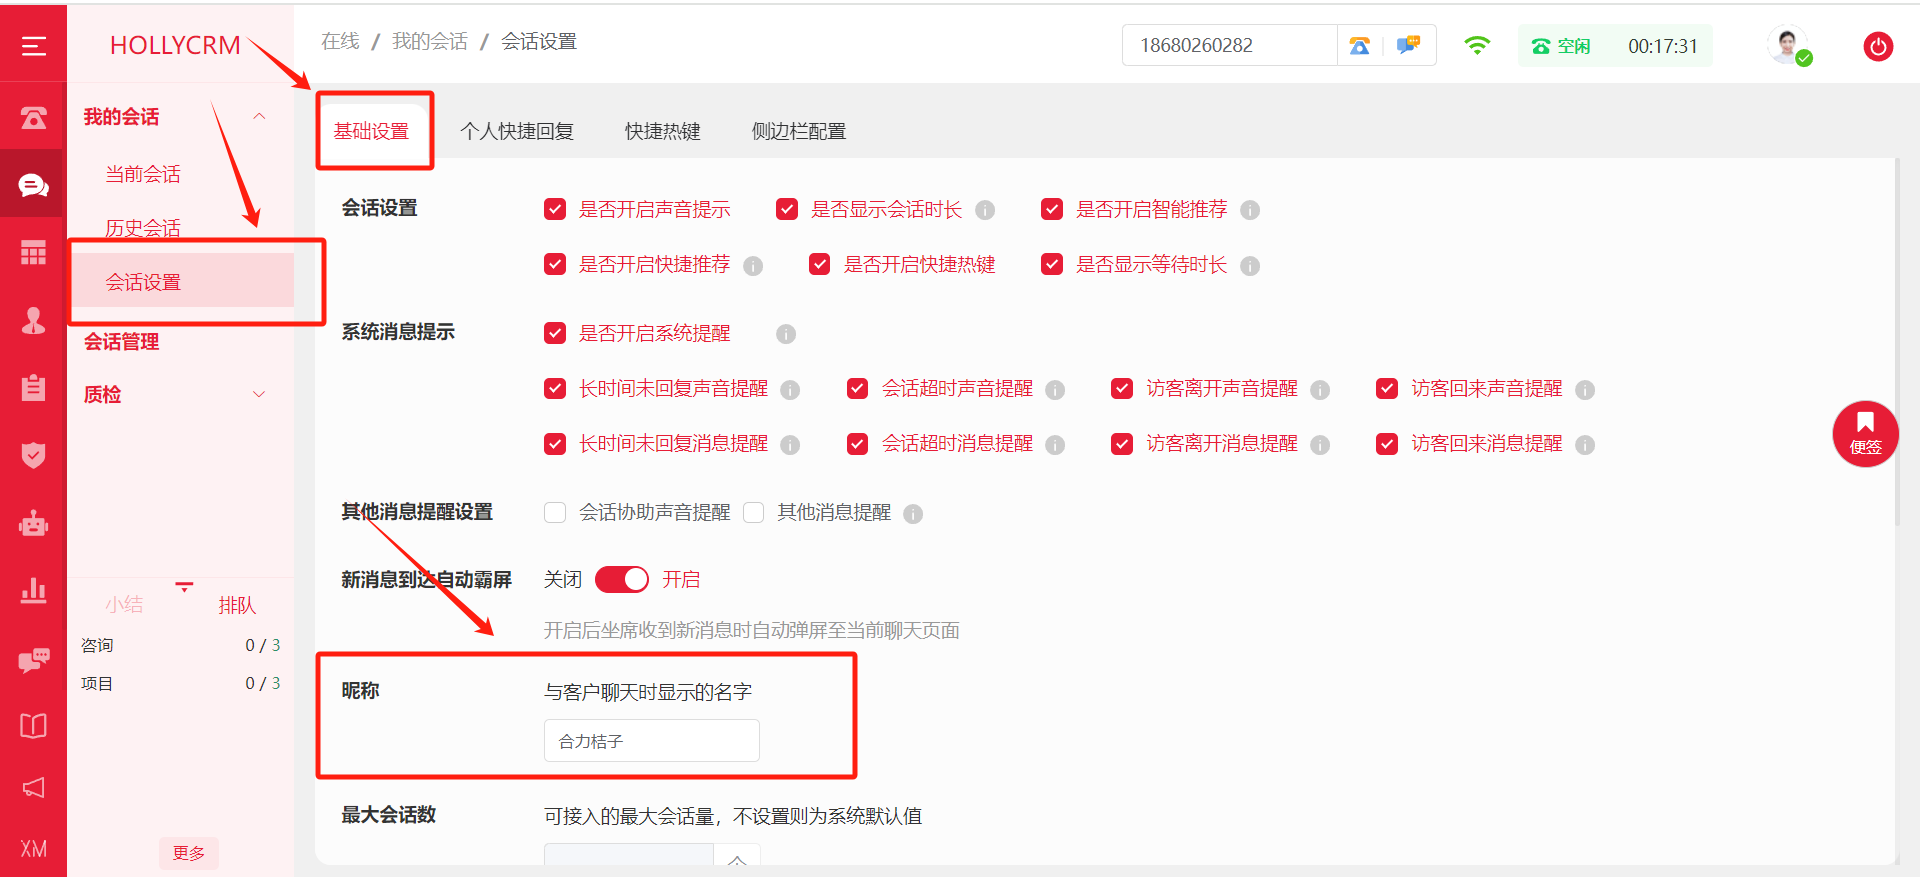Click the HOLLYCRM logo

(175, 45)
